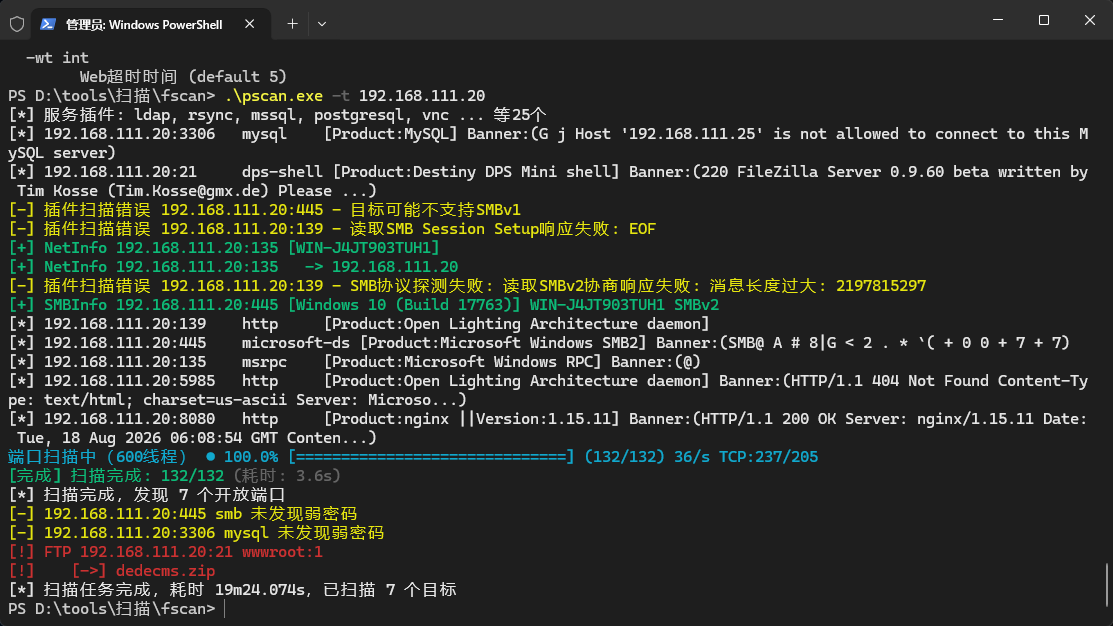
Task: Open the tab profile dropdown arrow
Action: click(x=322, y=24)
